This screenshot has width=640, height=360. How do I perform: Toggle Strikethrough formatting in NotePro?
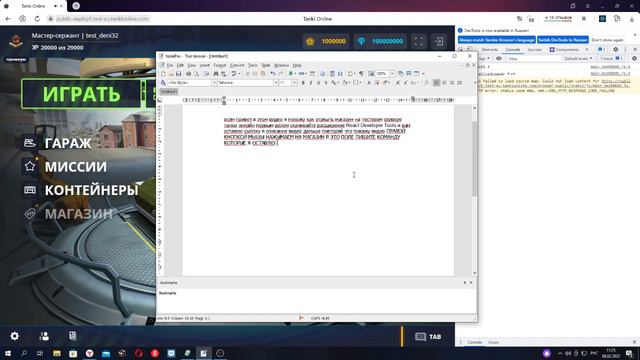[326, 83]
